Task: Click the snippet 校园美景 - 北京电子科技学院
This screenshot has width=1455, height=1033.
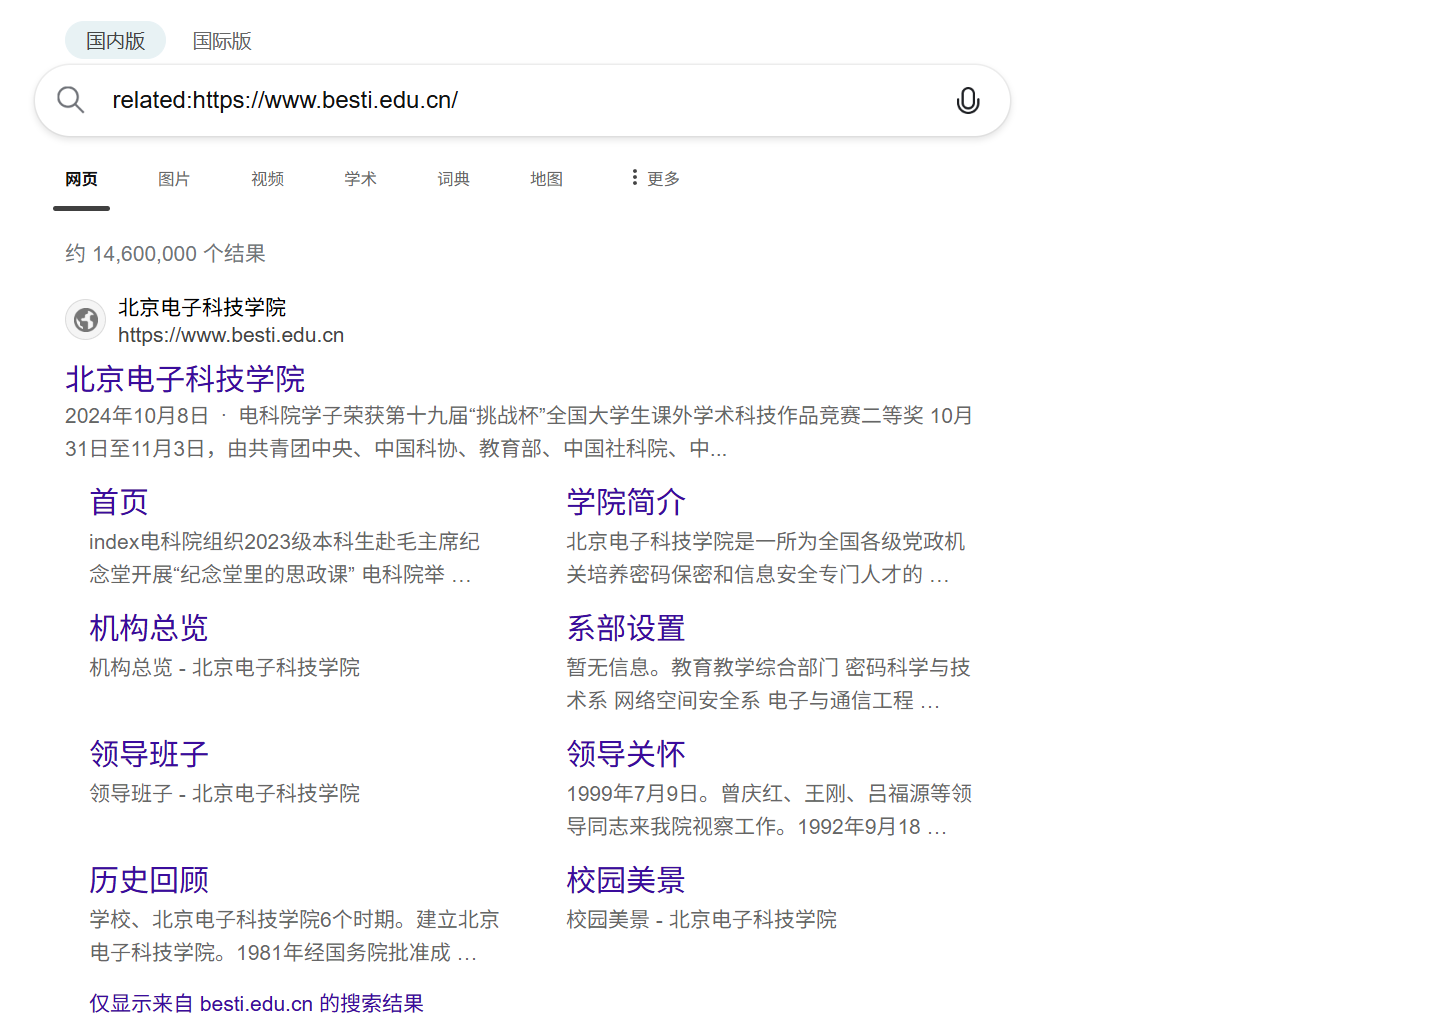Action: (701, 919)
